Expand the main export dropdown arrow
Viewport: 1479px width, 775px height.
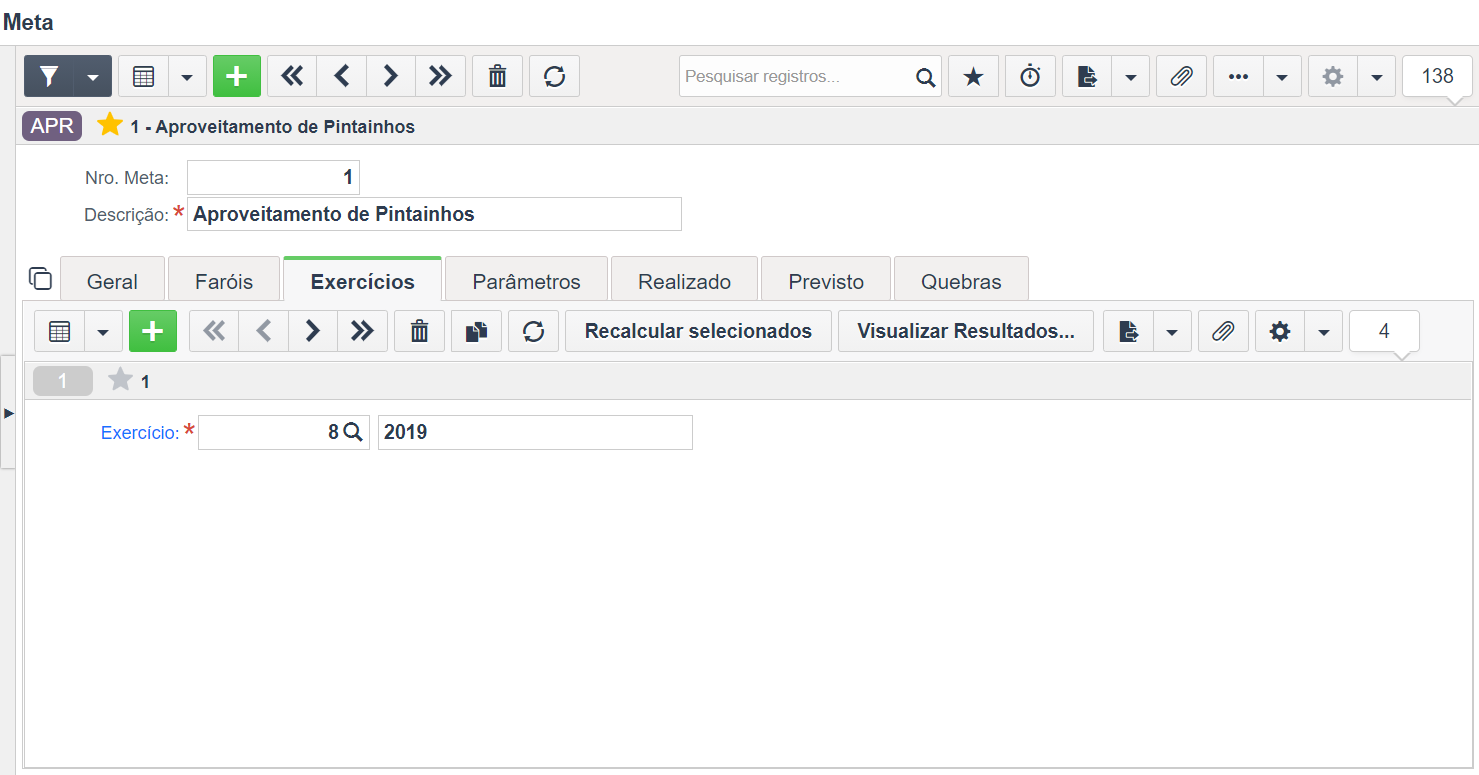point(1130,76)
